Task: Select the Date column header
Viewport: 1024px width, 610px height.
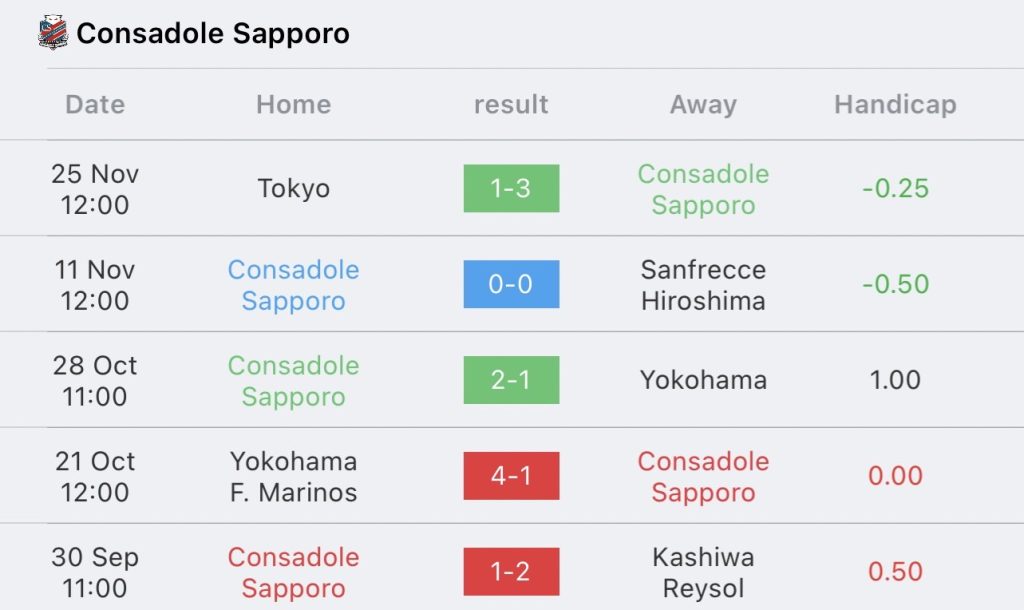Action: [x=95, y=104]
